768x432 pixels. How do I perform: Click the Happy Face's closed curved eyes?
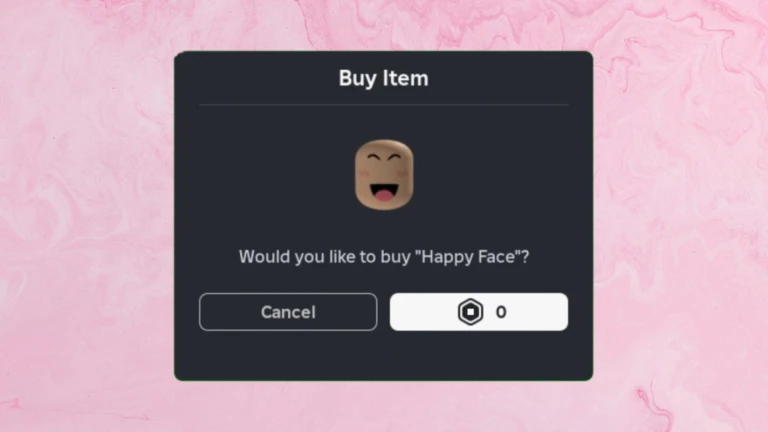(x=384, y=158)
